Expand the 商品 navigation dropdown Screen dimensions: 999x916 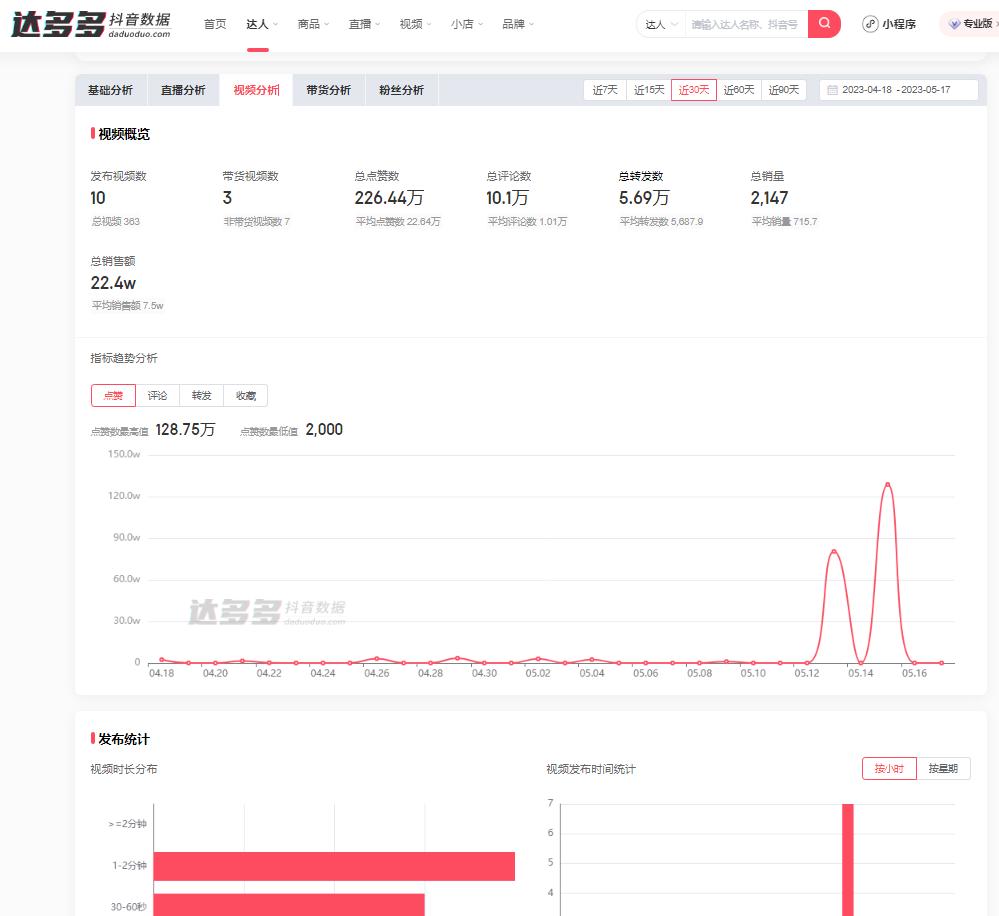click(313, 24)
